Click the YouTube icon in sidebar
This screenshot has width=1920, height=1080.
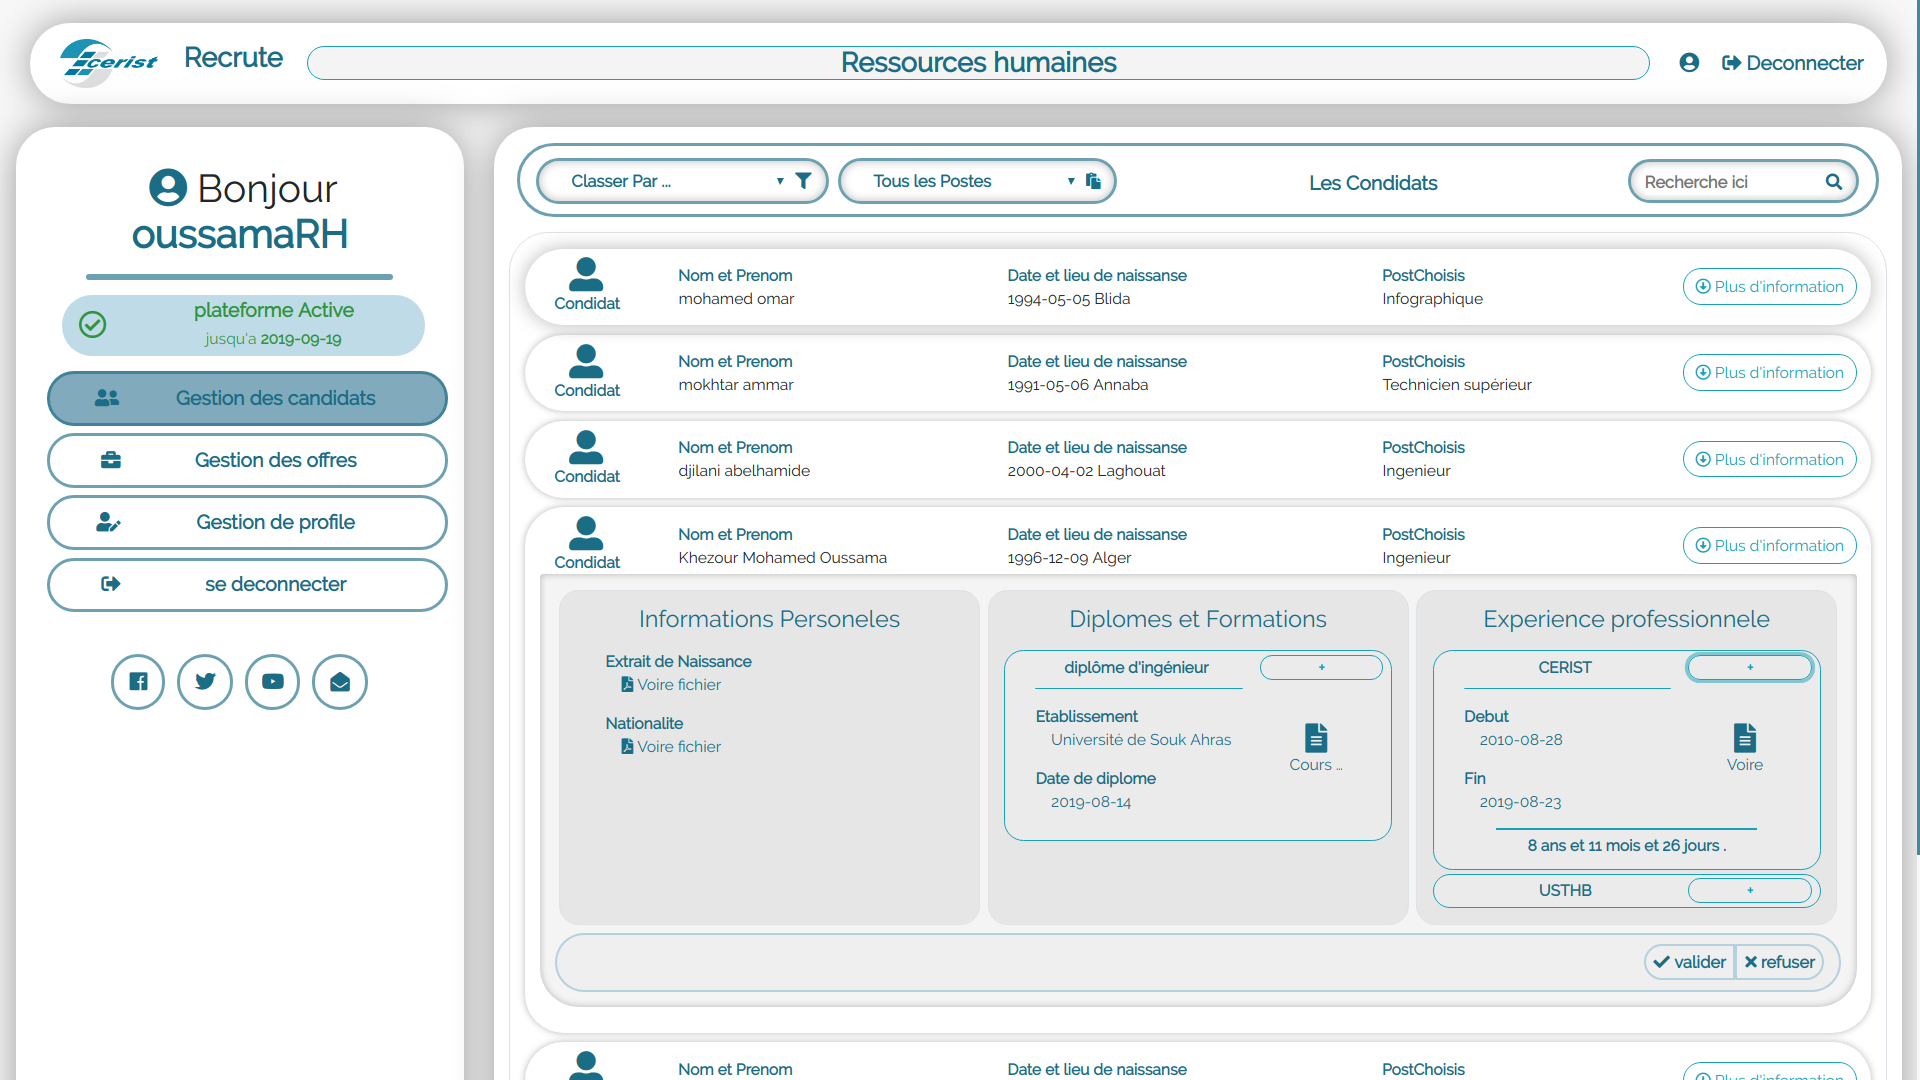point(272,682)
